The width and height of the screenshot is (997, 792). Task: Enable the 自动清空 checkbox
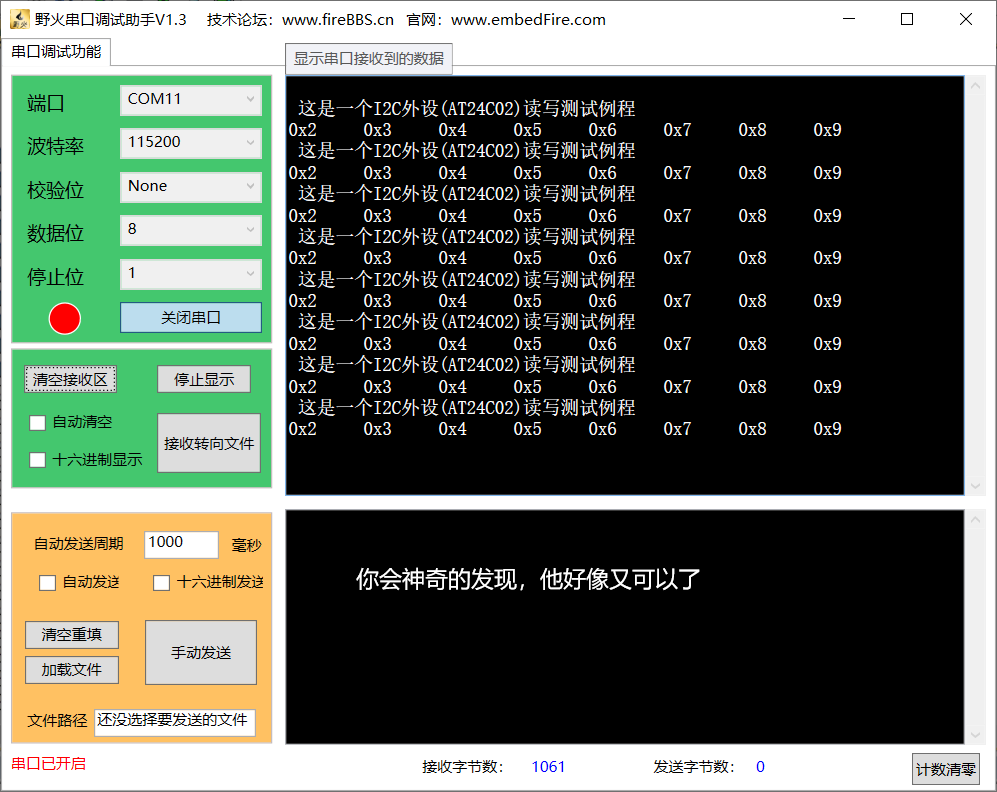(38, 423)
